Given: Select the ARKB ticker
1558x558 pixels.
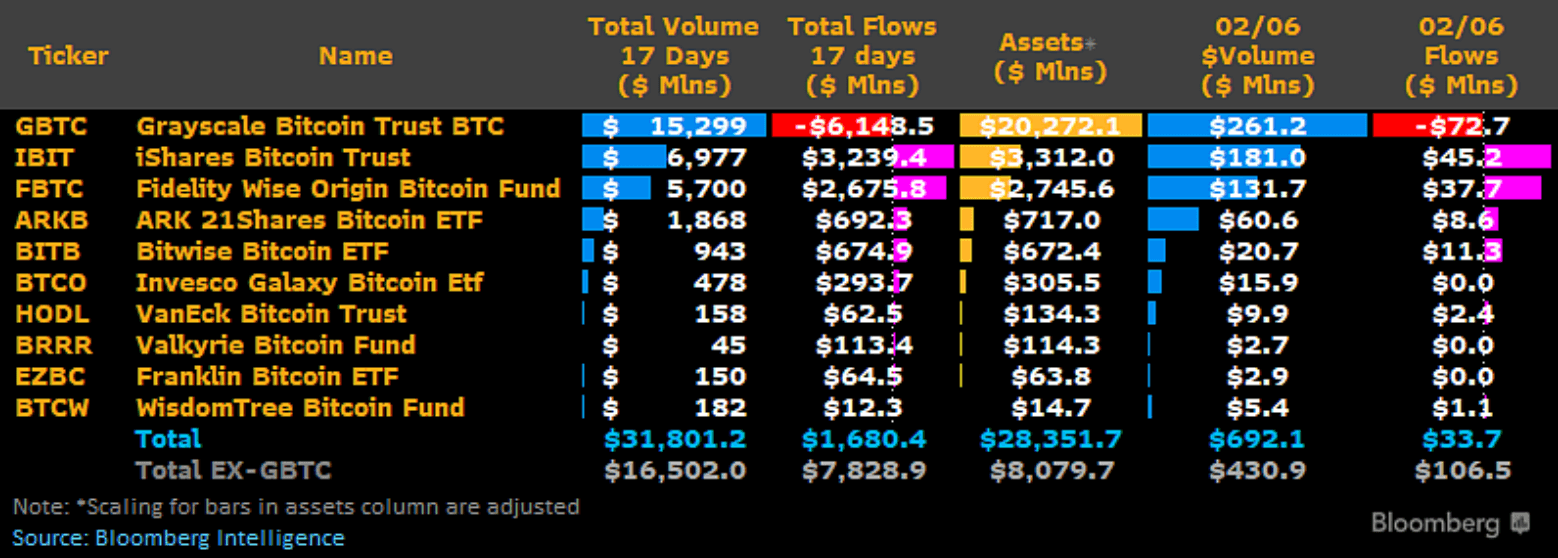Looking at the screenshot, I should [50, 220].
